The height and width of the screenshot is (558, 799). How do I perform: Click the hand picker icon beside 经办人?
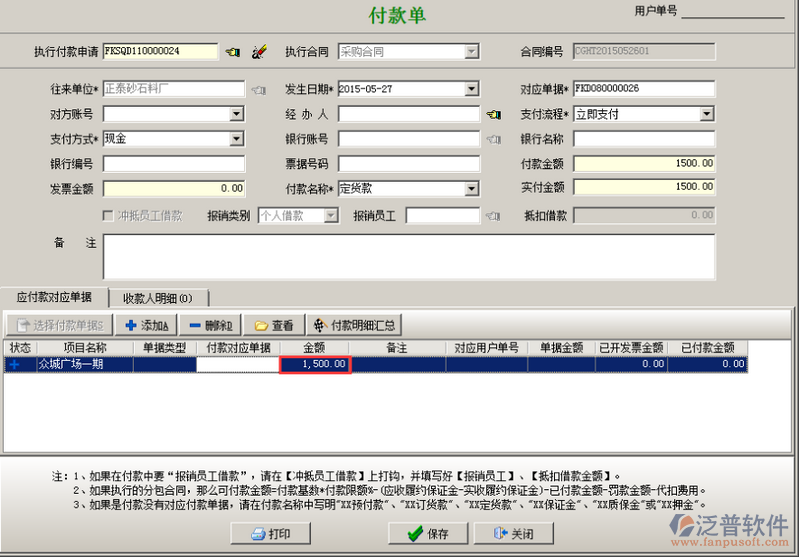coord(493,115)
